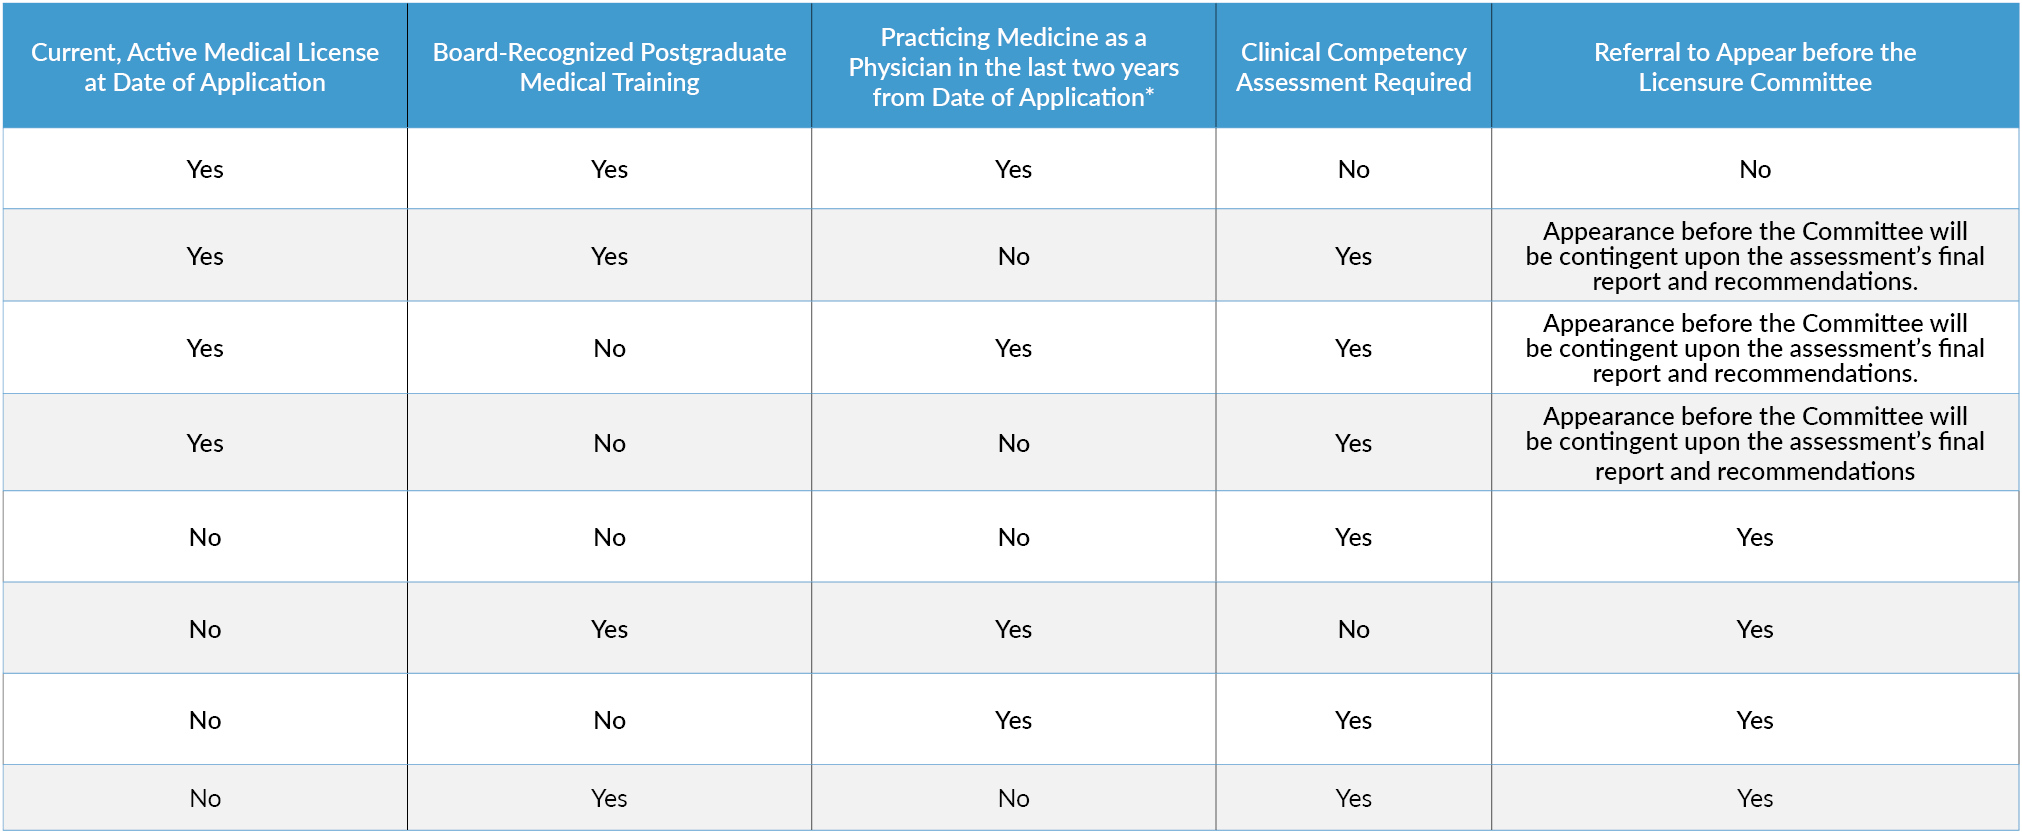Image resolution: width=2022 pixels, height=833 pixels.
Task: Click first data row's Medical License 'Yes' cell
Action: tap(205, 169)
